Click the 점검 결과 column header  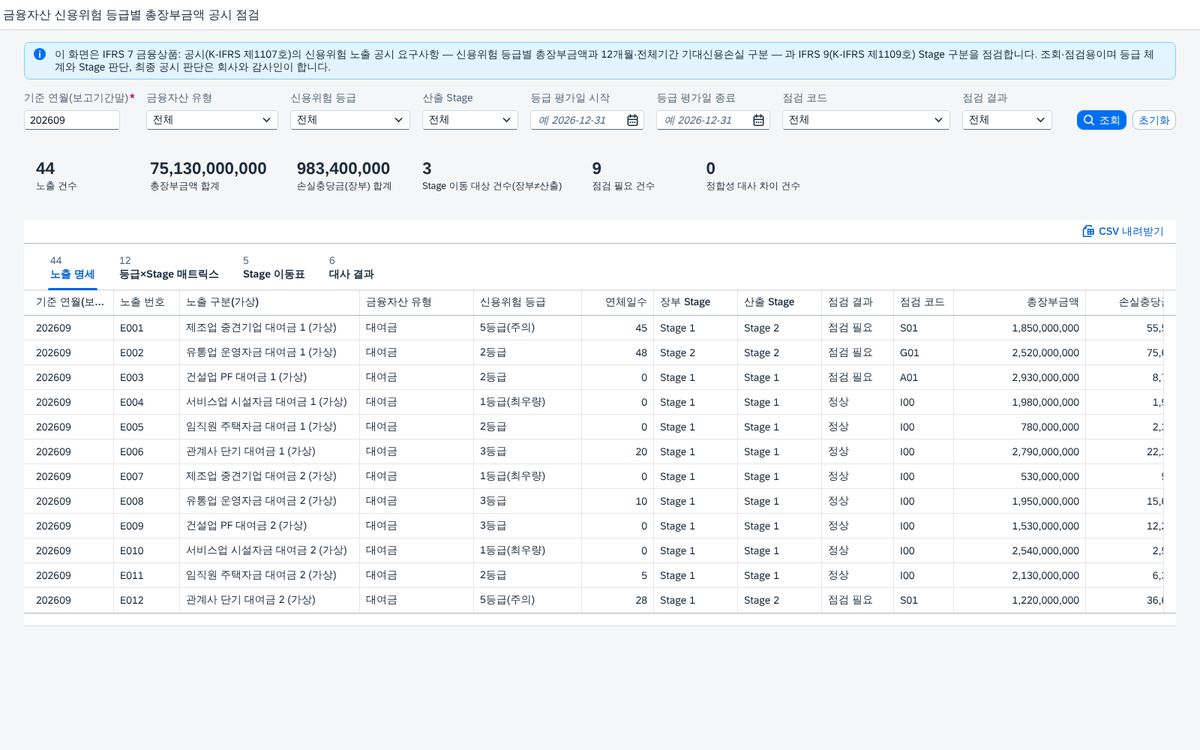click(857, 302)
